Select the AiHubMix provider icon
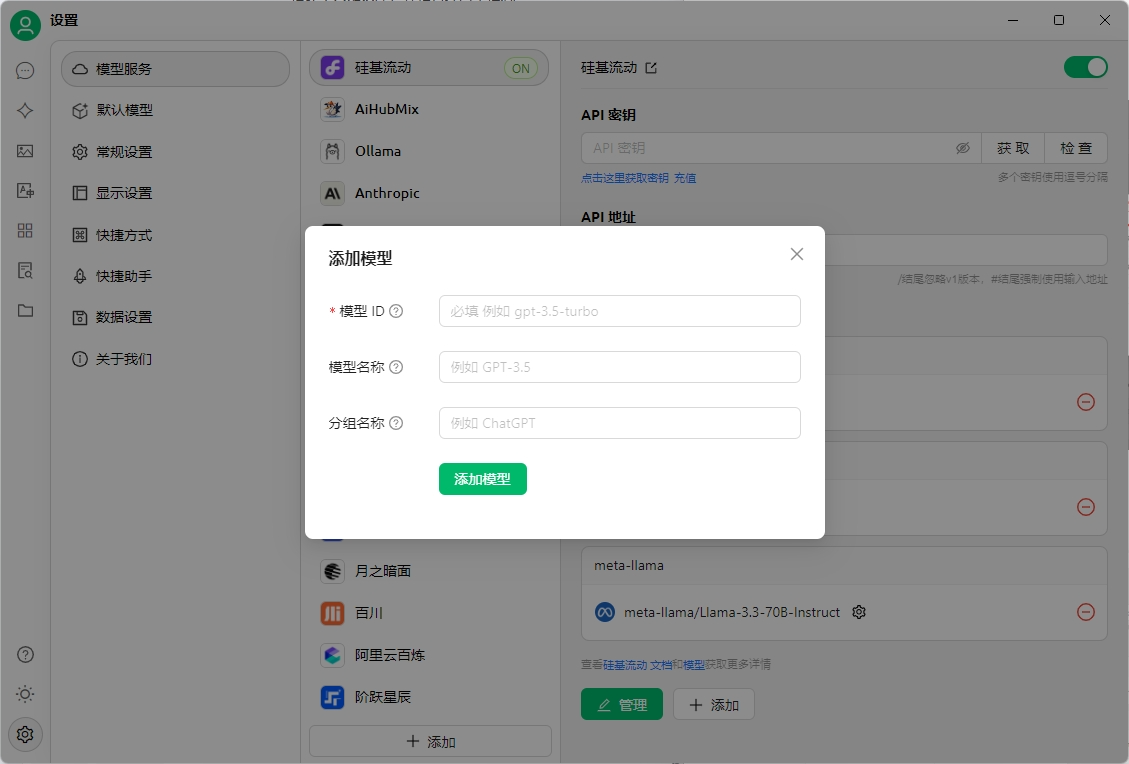This screenshot has width=1129, height=764. pyautogui.click(x=332, y=109)
